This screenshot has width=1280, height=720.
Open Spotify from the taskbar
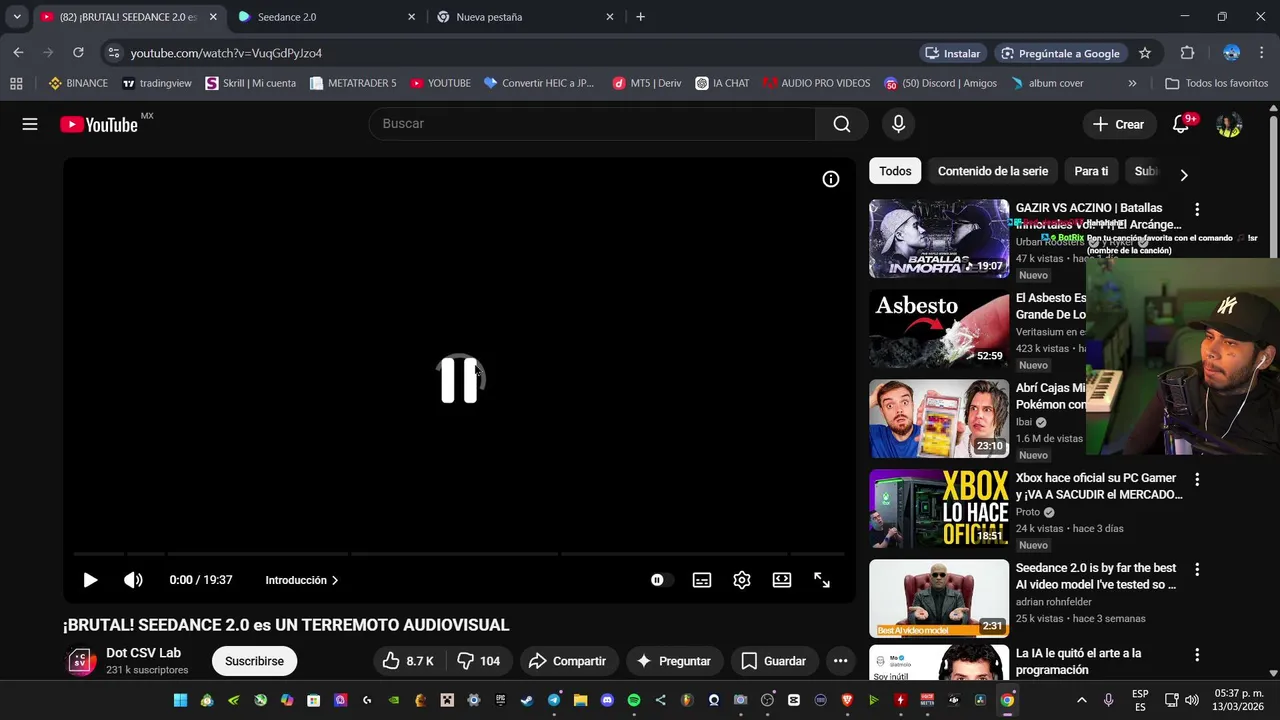point(633,700)
